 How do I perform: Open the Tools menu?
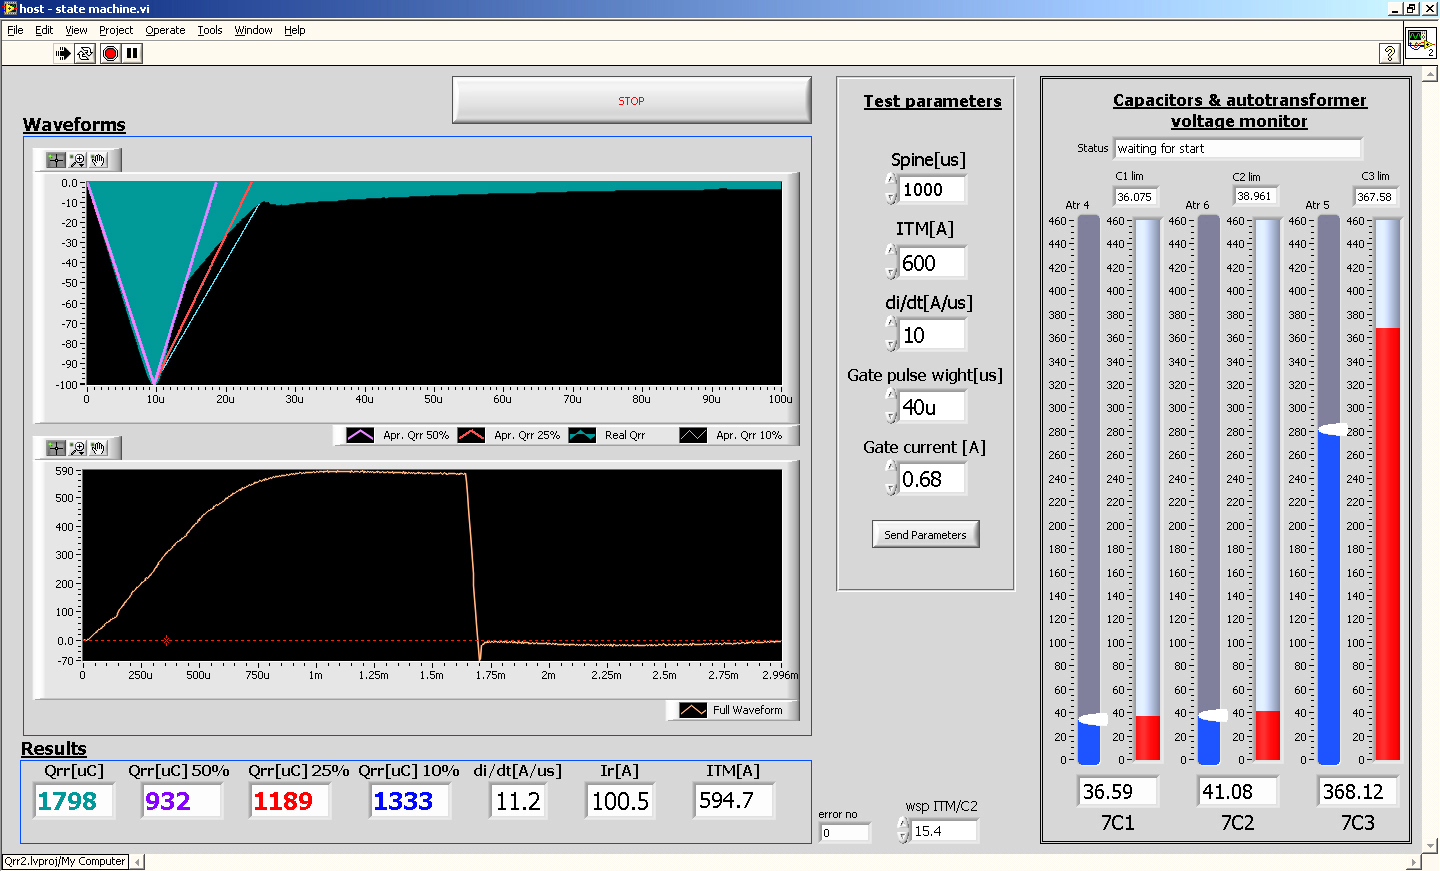click(x=209, y=30)
